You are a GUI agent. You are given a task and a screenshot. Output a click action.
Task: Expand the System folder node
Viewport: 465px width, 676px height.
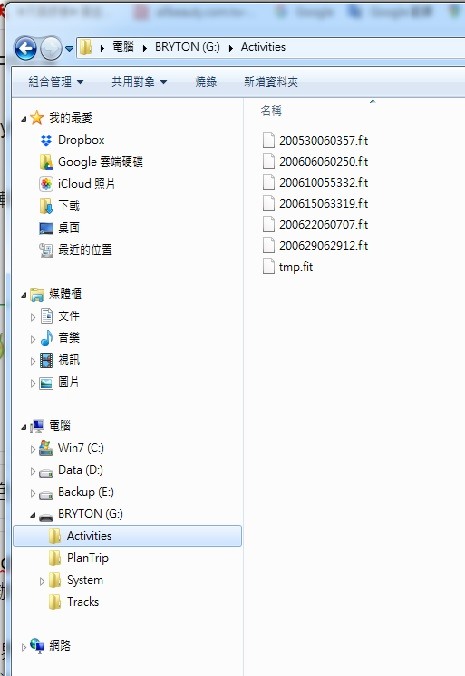(x=42, y=581)
